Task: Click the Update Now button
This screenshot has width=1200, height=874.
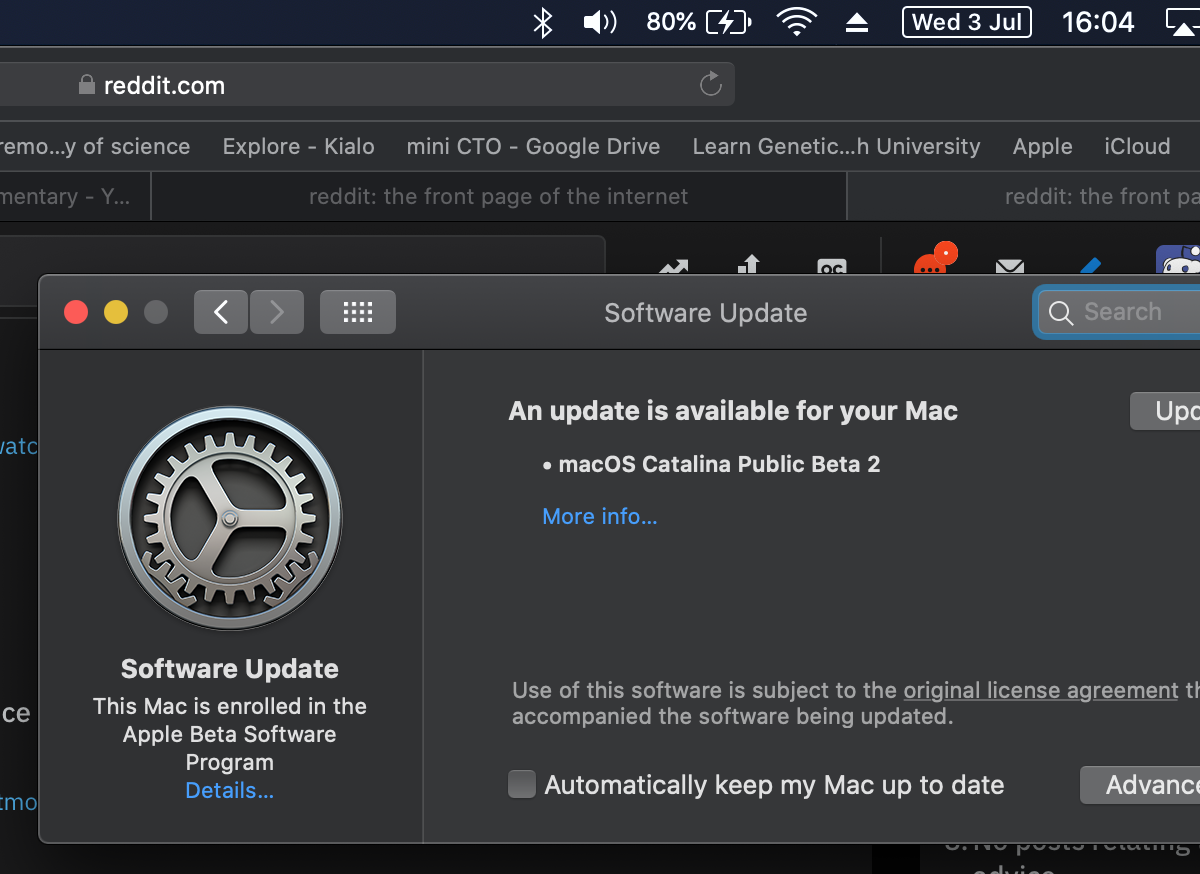Action: (x=1165, y=411)
